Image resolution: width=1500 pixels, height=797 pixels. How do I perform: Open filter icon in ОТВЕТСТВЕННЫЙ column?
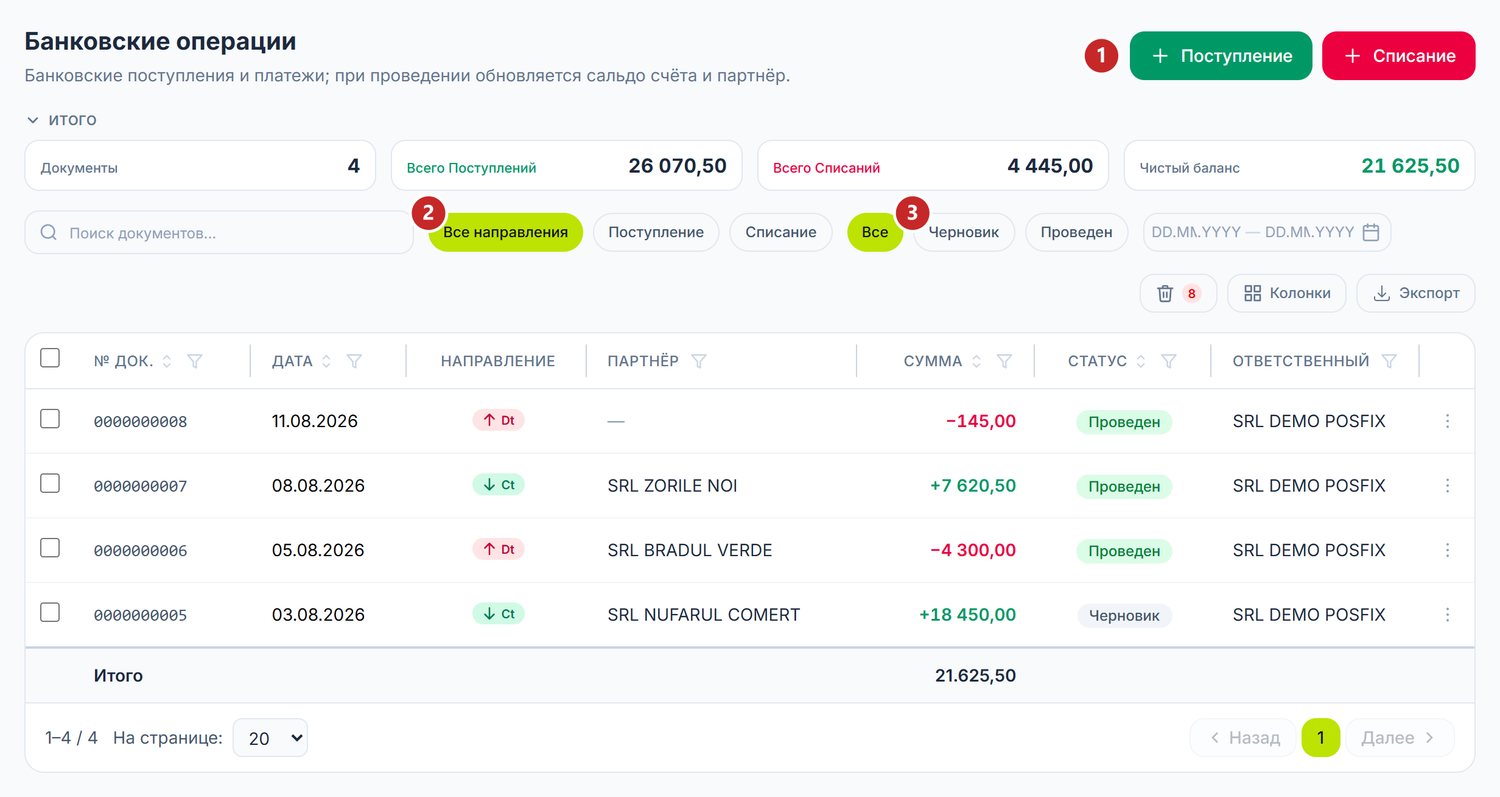1389,361
